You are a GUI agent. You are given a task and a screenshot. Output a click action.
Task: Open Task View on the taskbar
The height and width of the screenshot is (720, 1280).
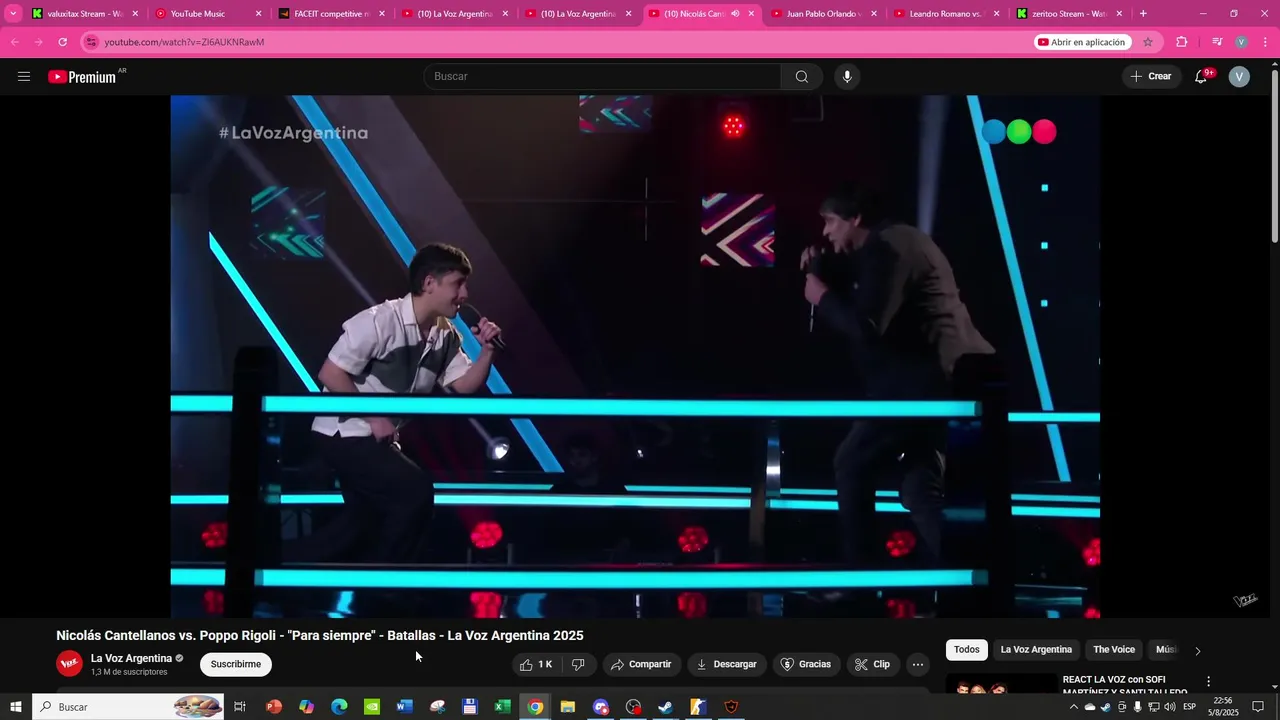[240, 707]
